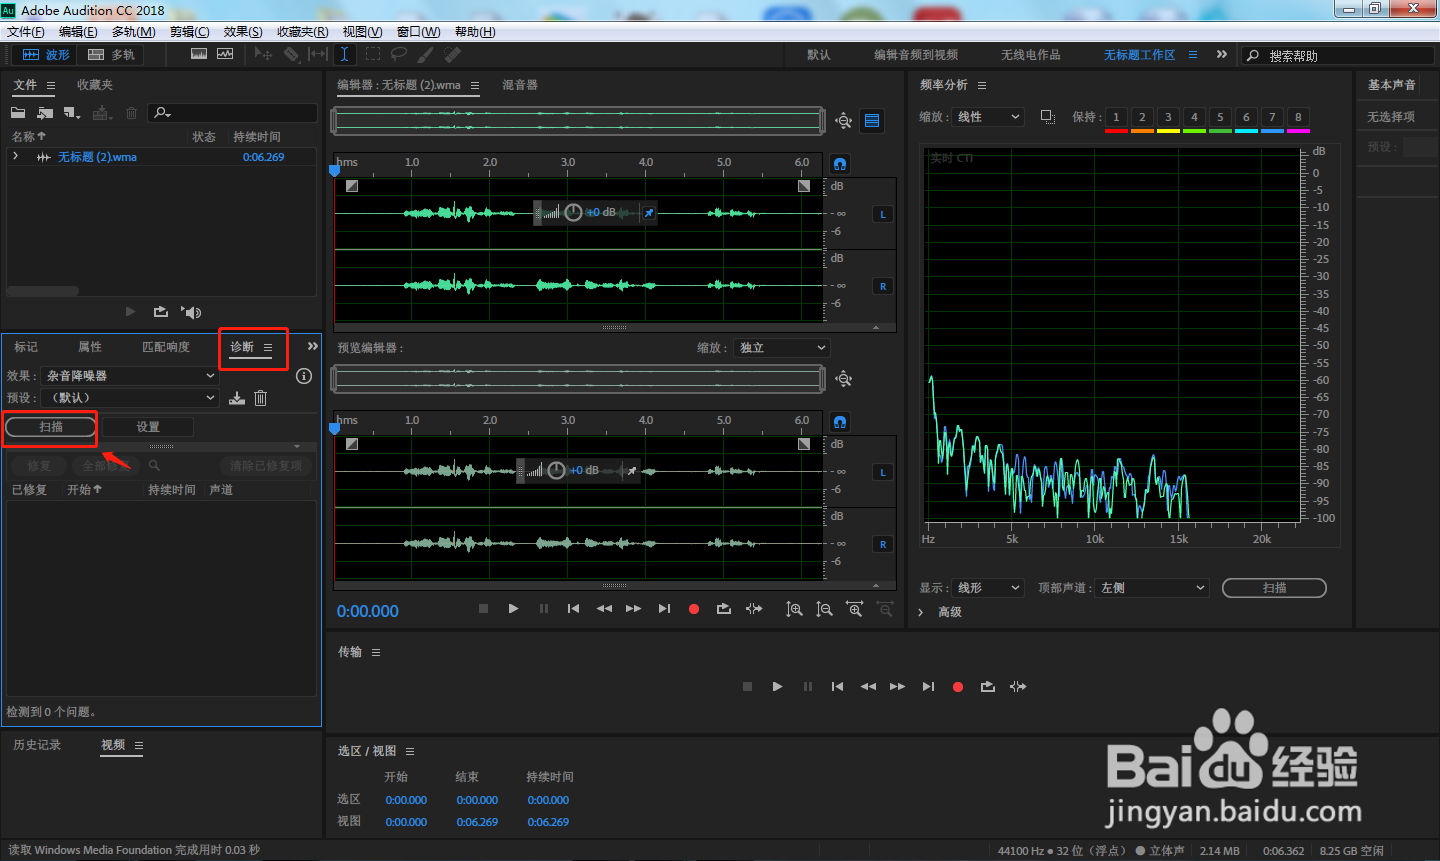The image size is (1440, 861).
Task: Open the preview zoom dropdown 独立
Action: pyautogui.click(x=782, y=348)
